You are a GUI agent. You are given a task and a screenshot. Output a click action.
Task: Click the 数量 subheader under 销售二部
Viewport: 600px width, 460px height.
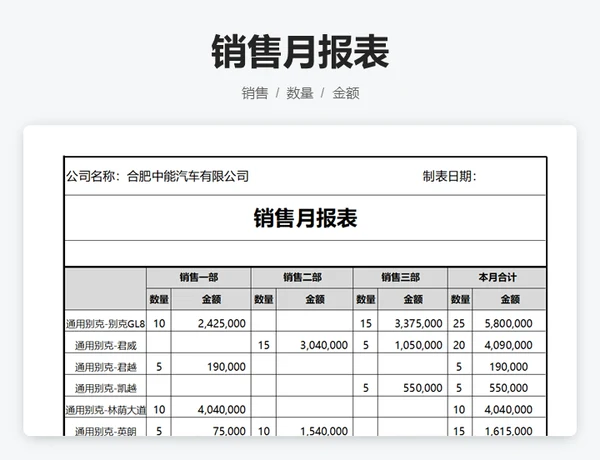click(x=264, y=299)
